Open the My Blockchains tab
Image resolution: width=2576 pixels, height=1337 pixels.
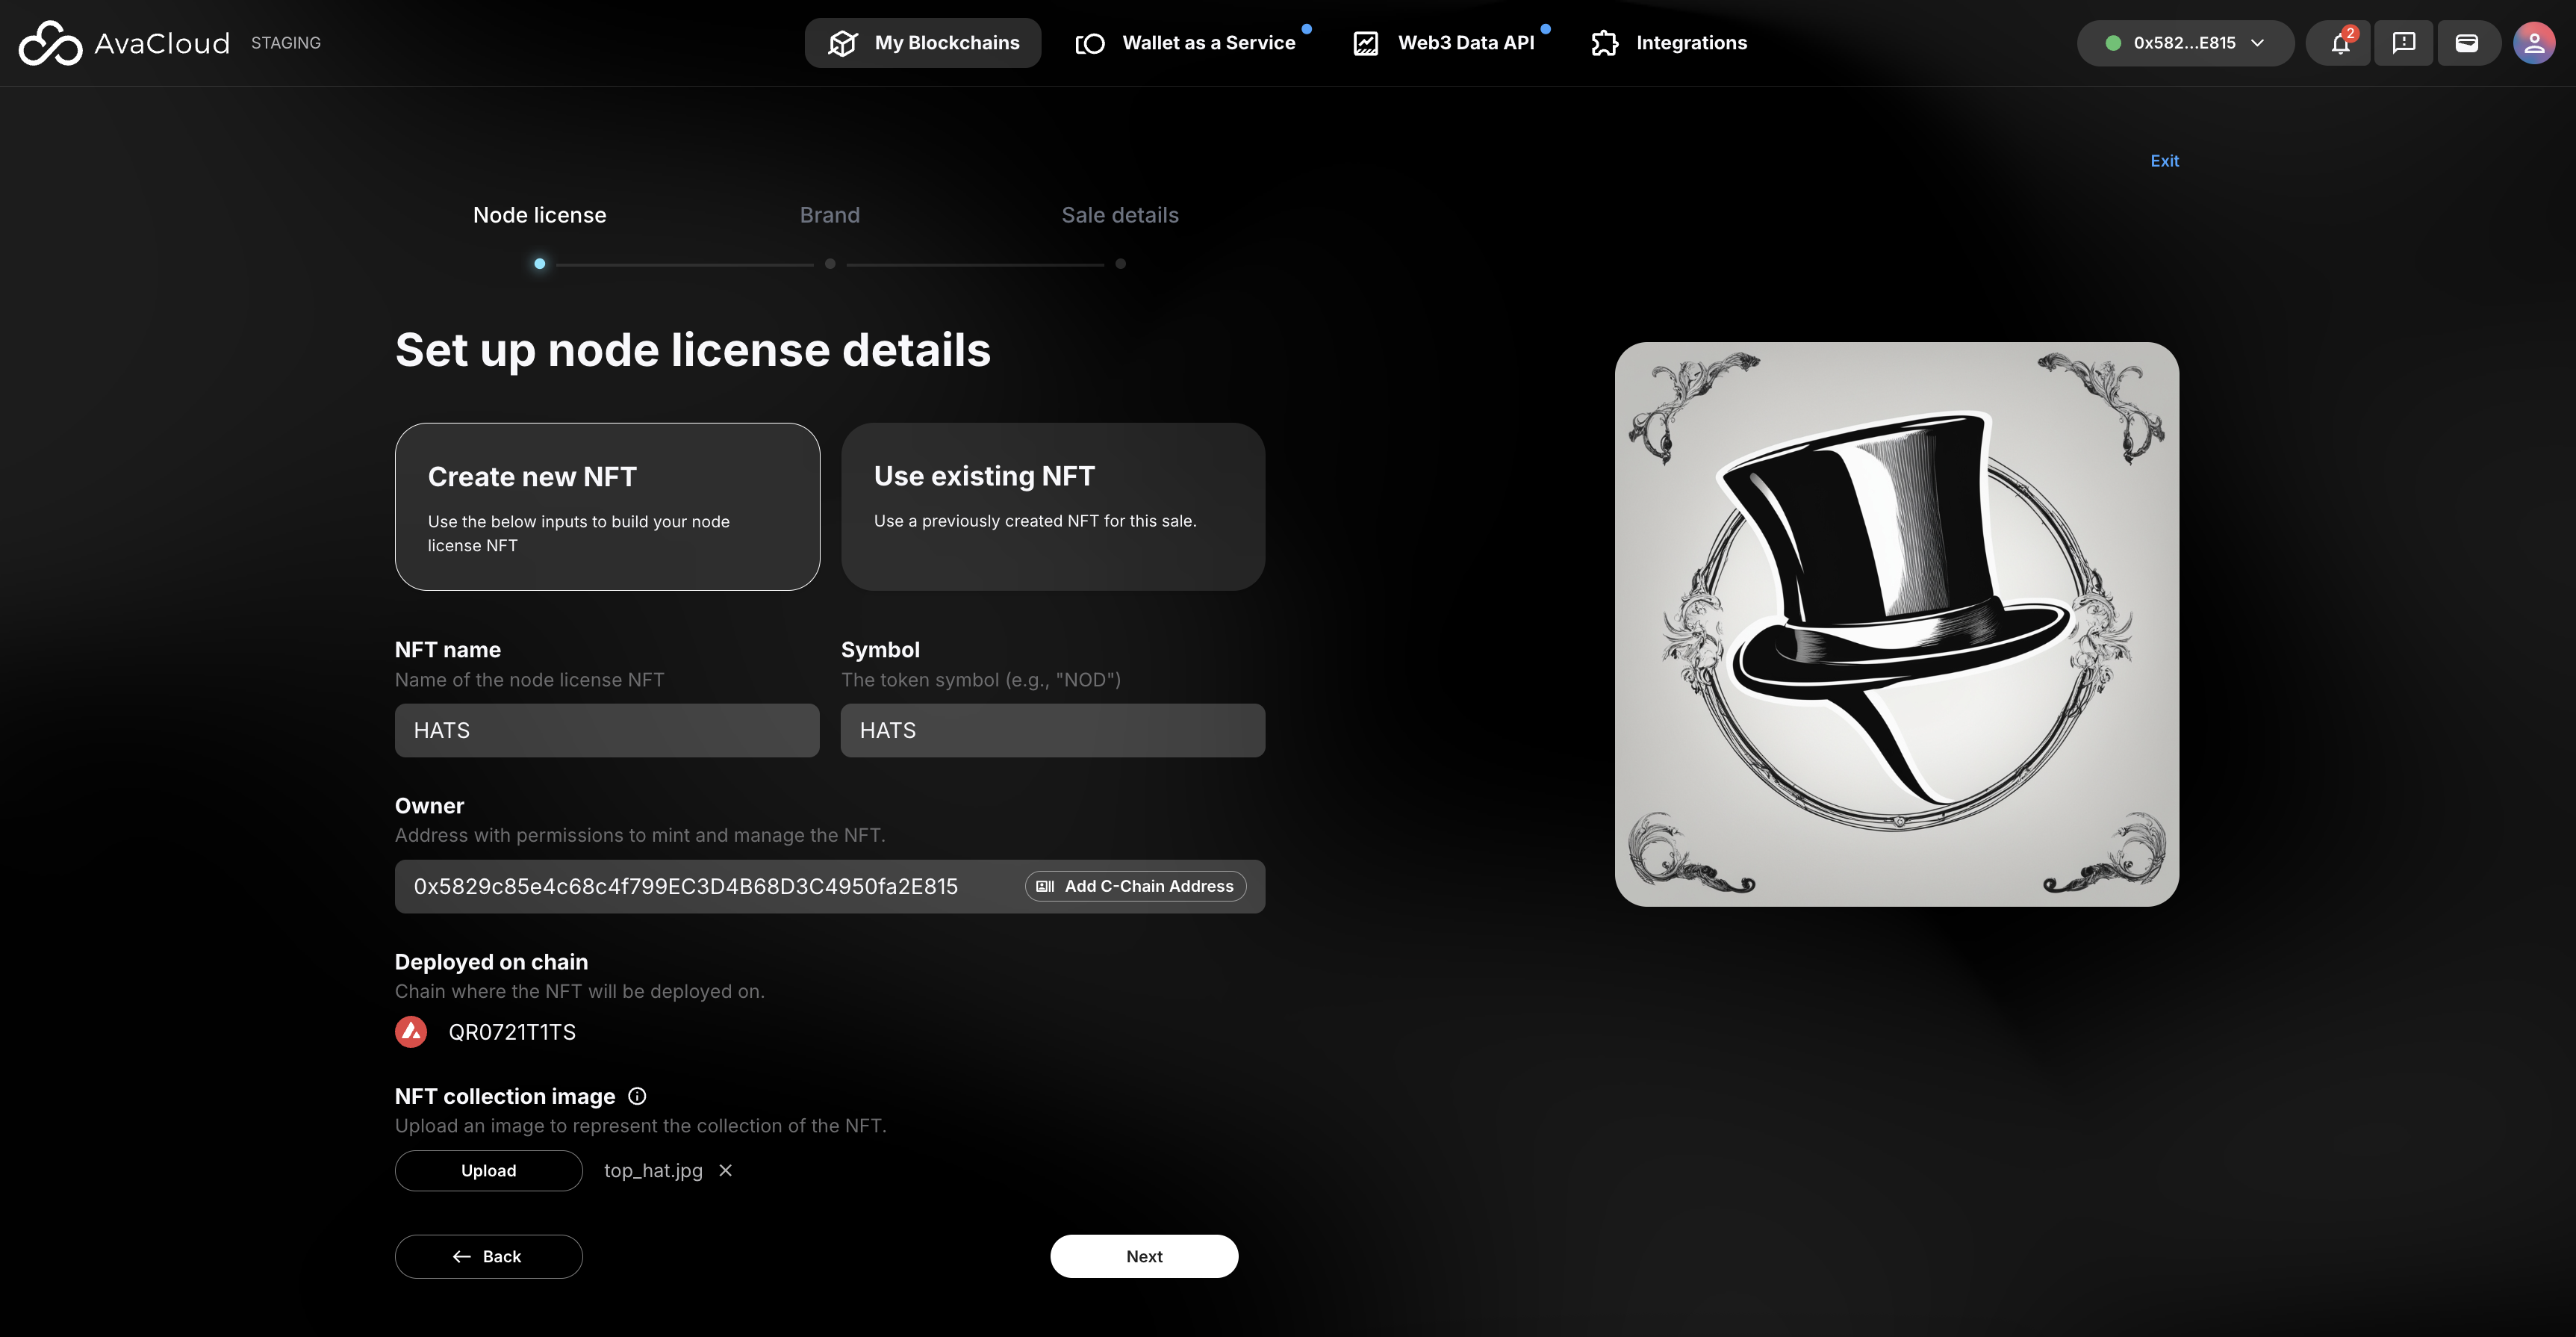923,43
